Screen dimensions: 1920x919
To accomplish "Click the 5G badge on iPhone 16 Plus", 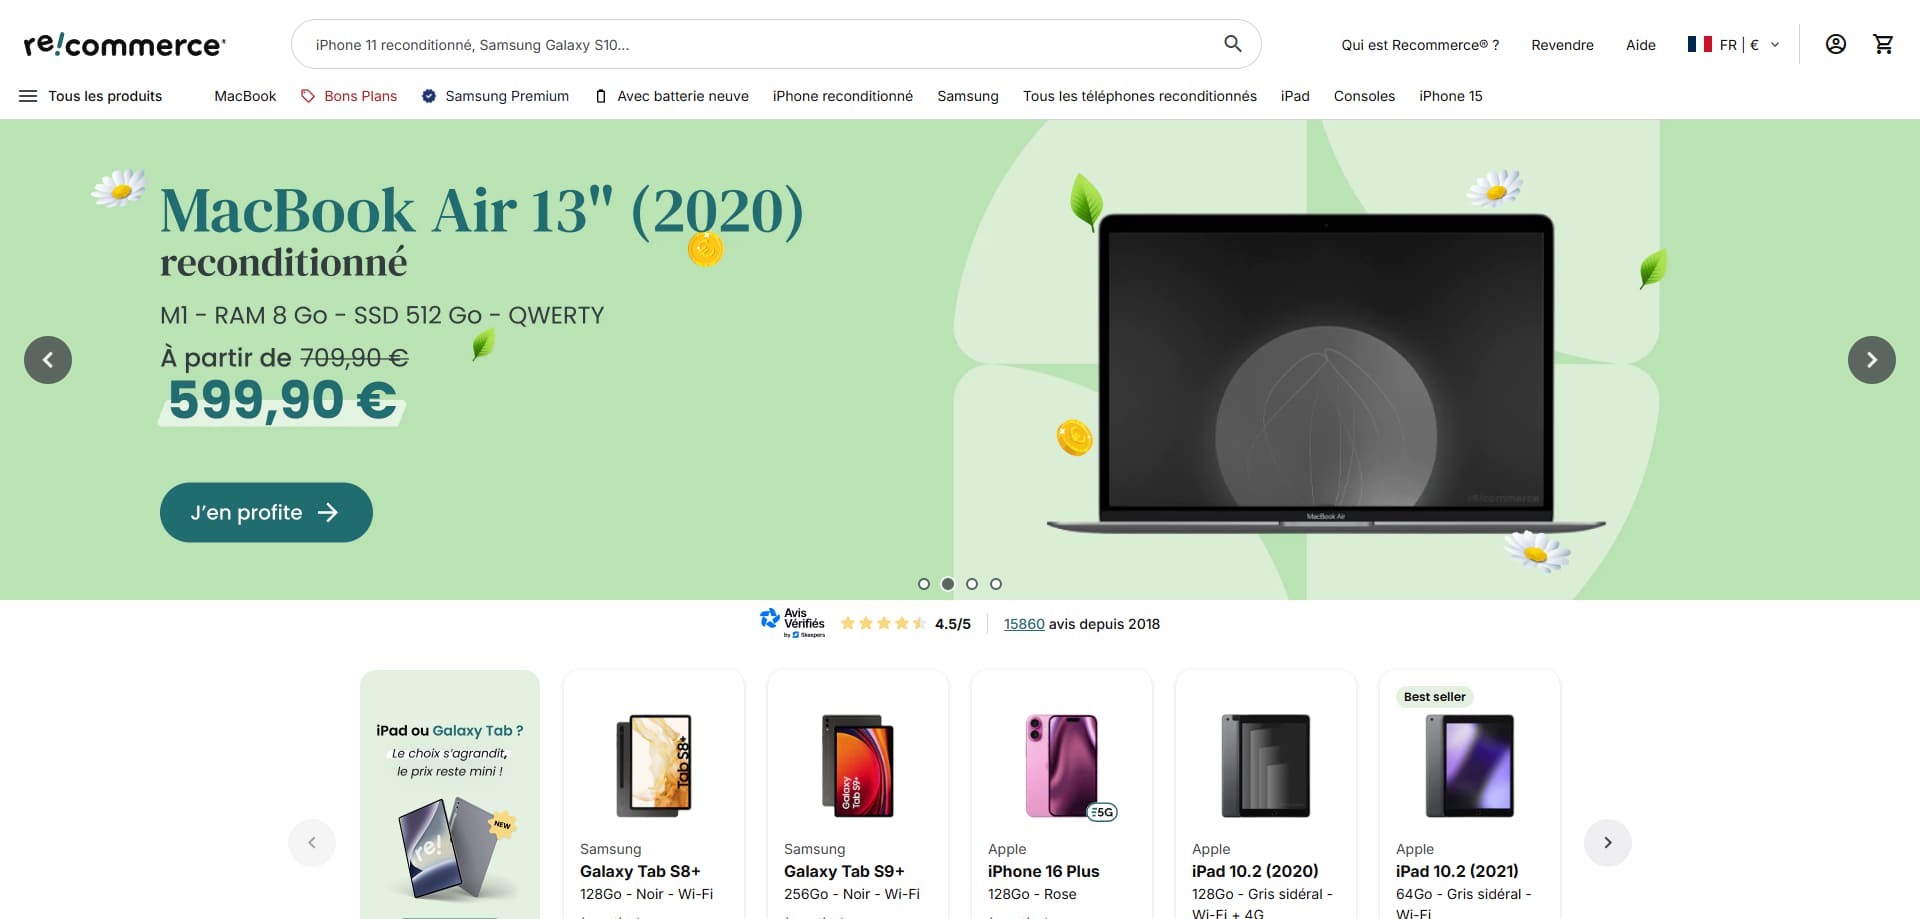I will [1102, 812].
